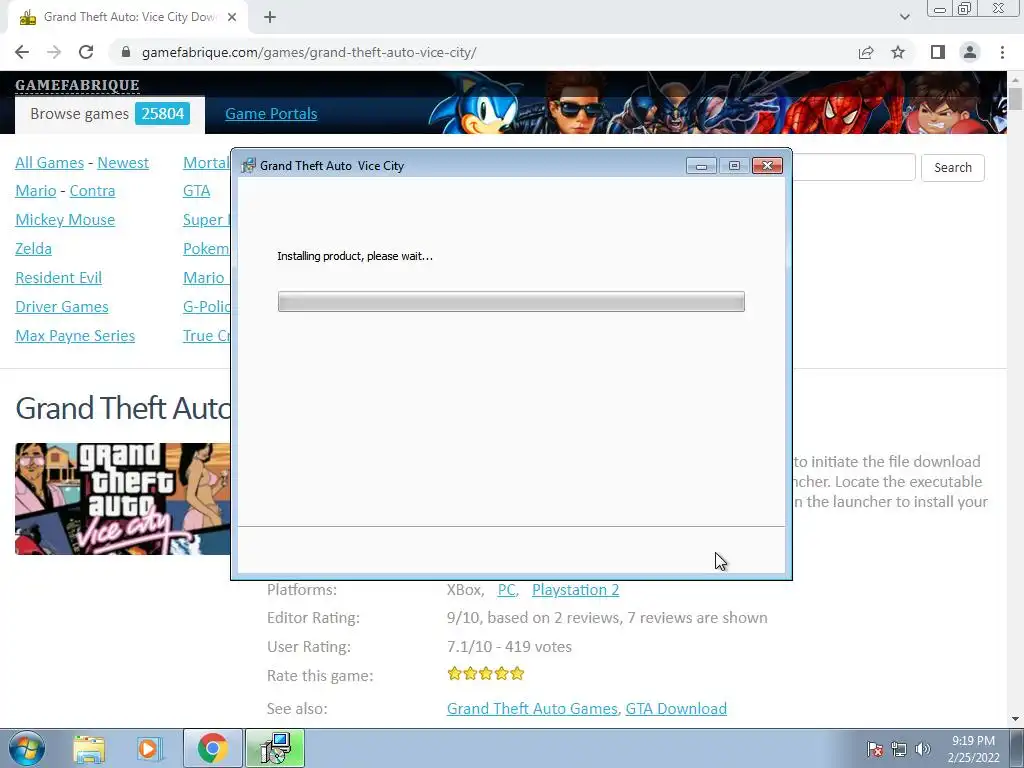Open the Driver Games link
This screenshot has height=768, width=1024.
(62, 306)
